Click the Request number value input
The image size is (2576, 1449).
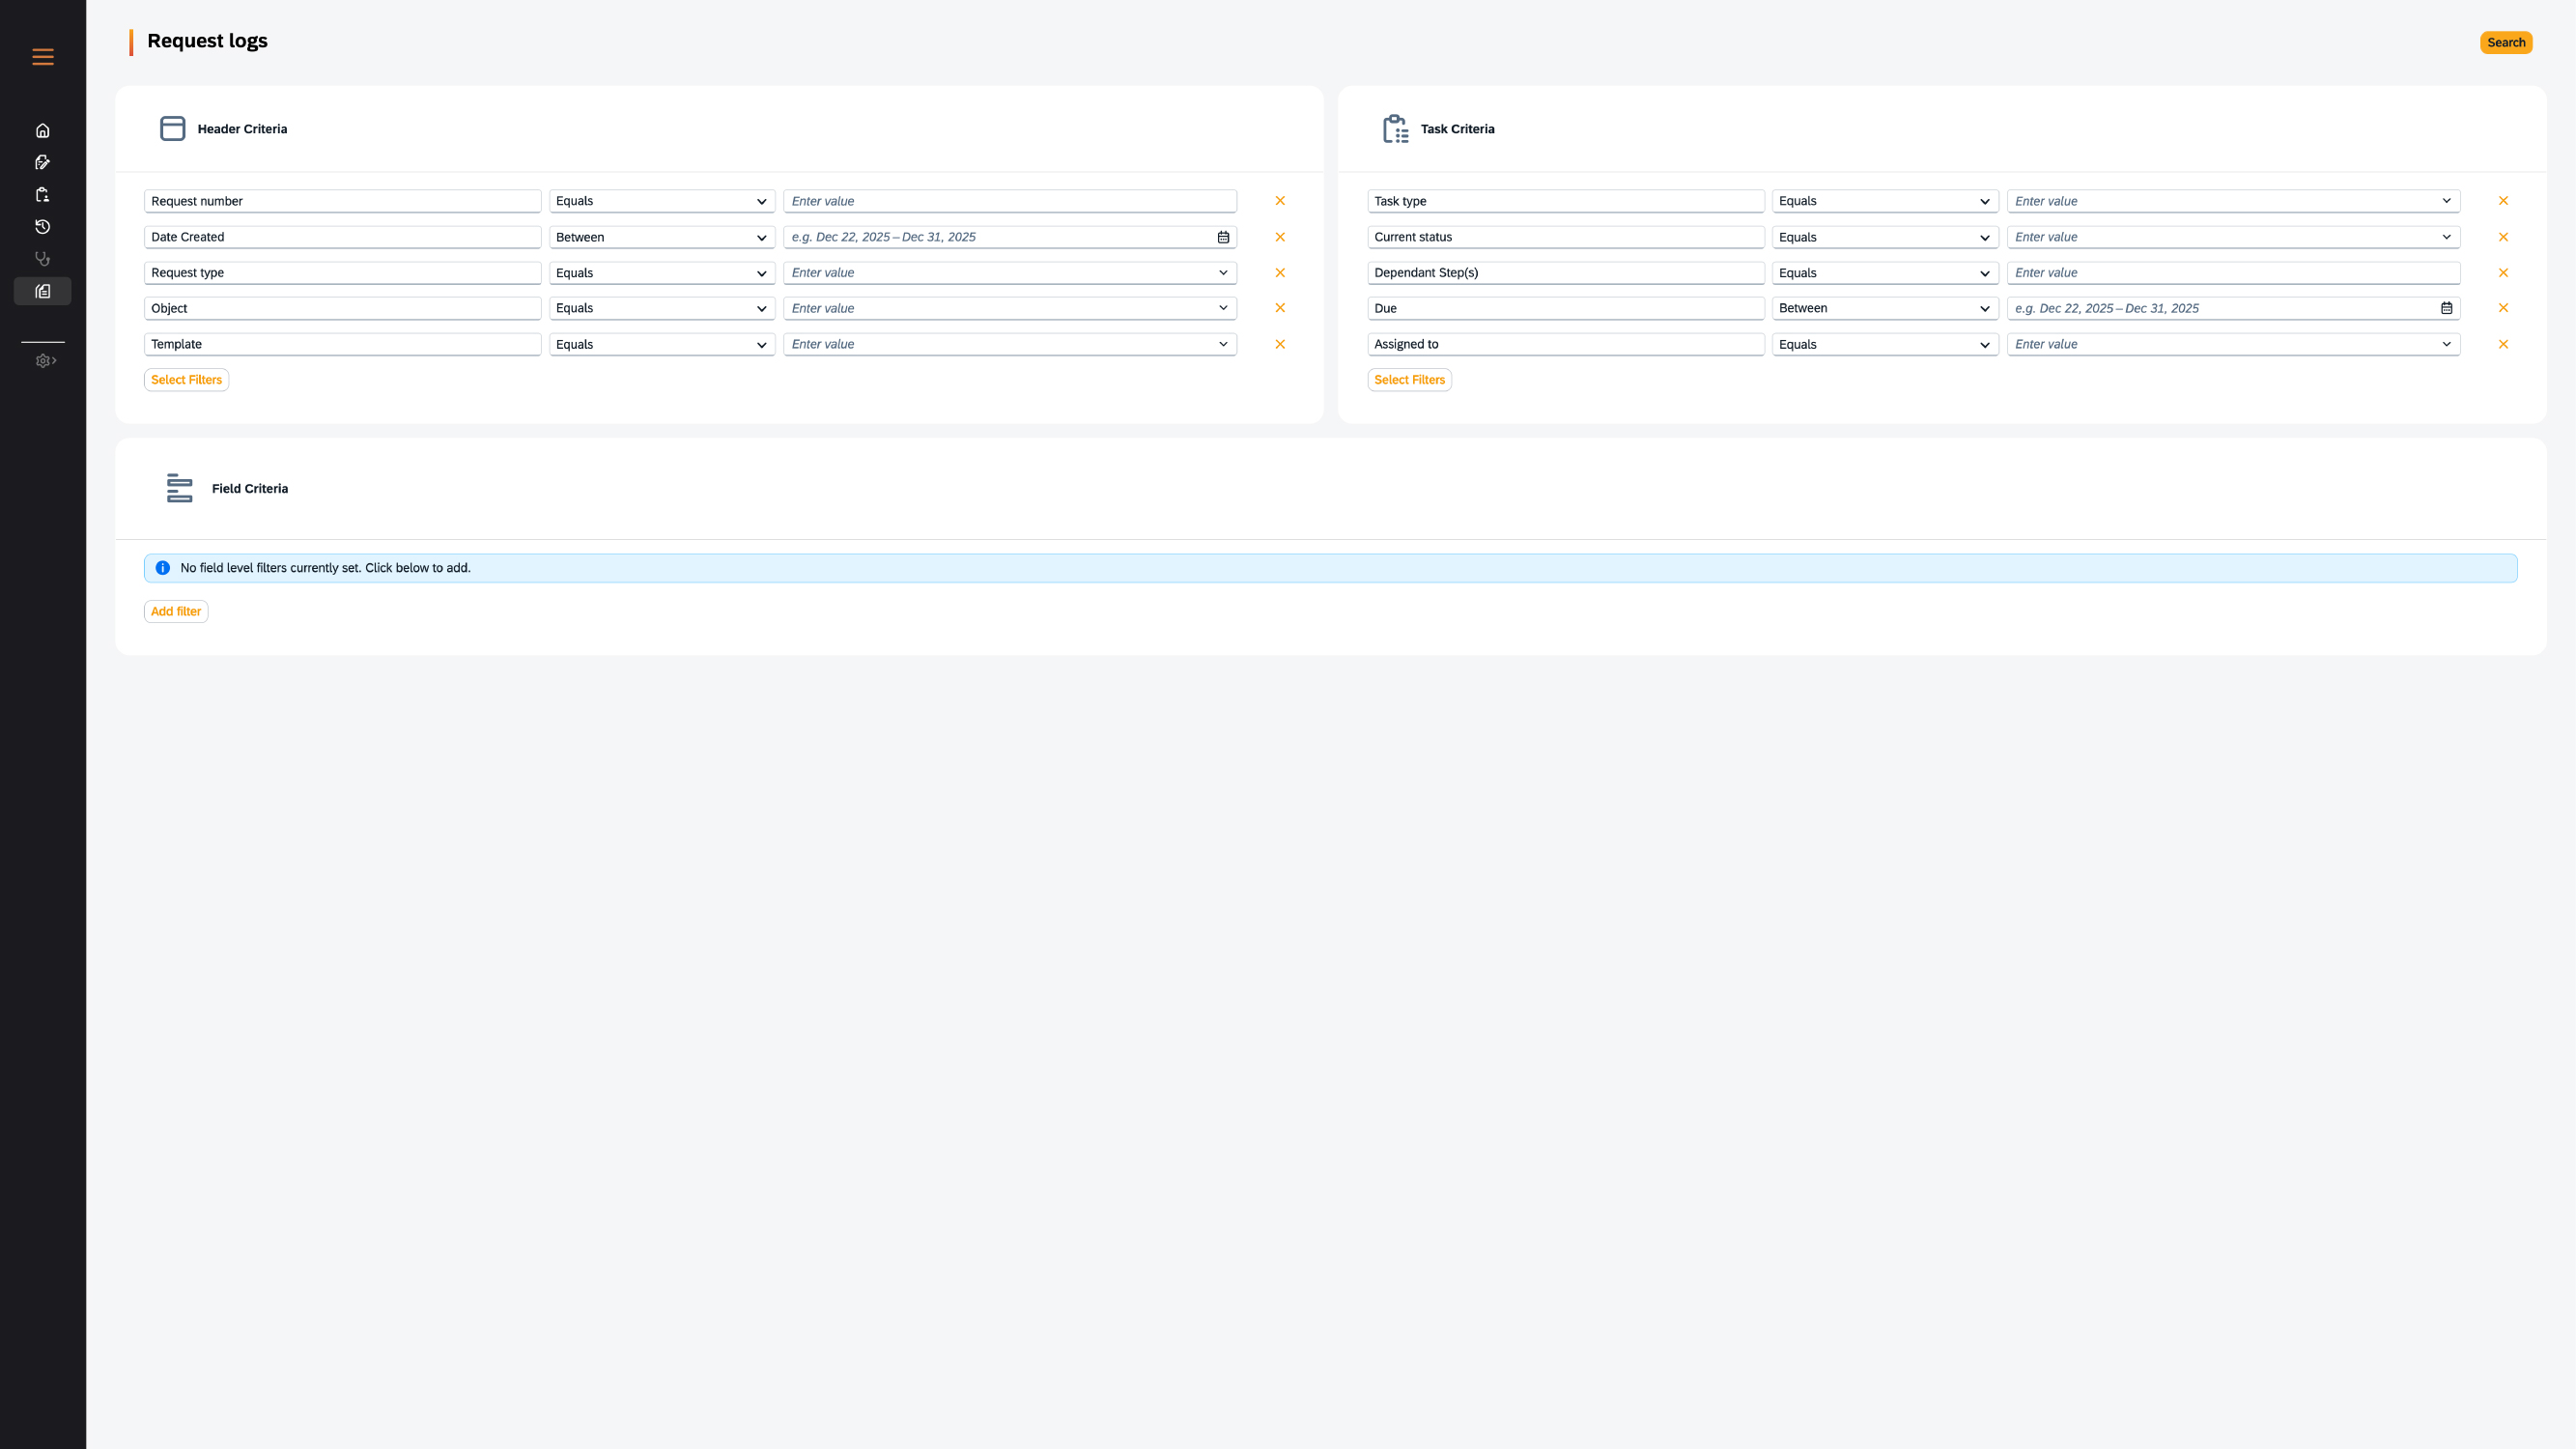tap(1010, 201)
